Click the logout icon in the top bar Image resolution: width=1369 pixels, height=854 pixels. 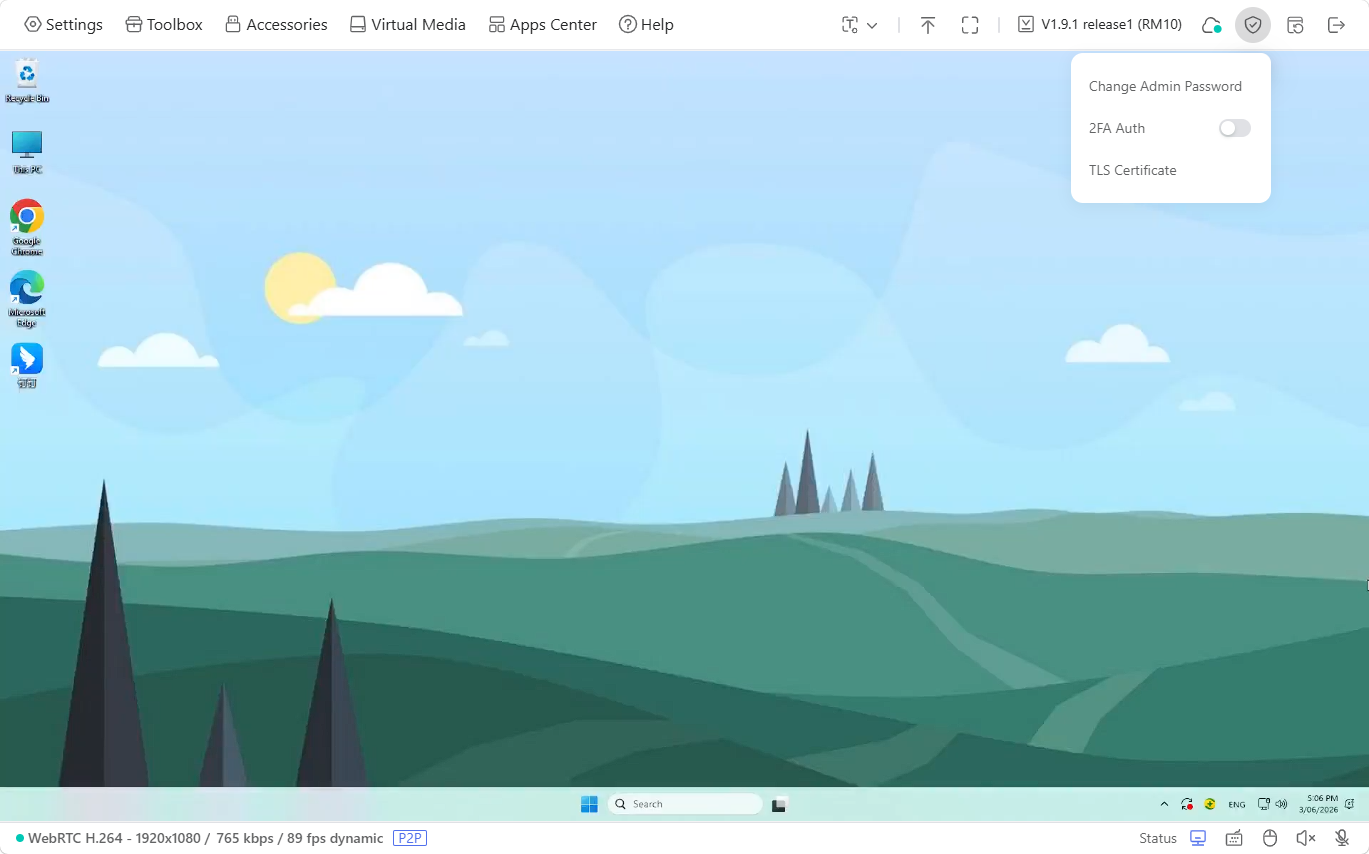(1336, 25)
